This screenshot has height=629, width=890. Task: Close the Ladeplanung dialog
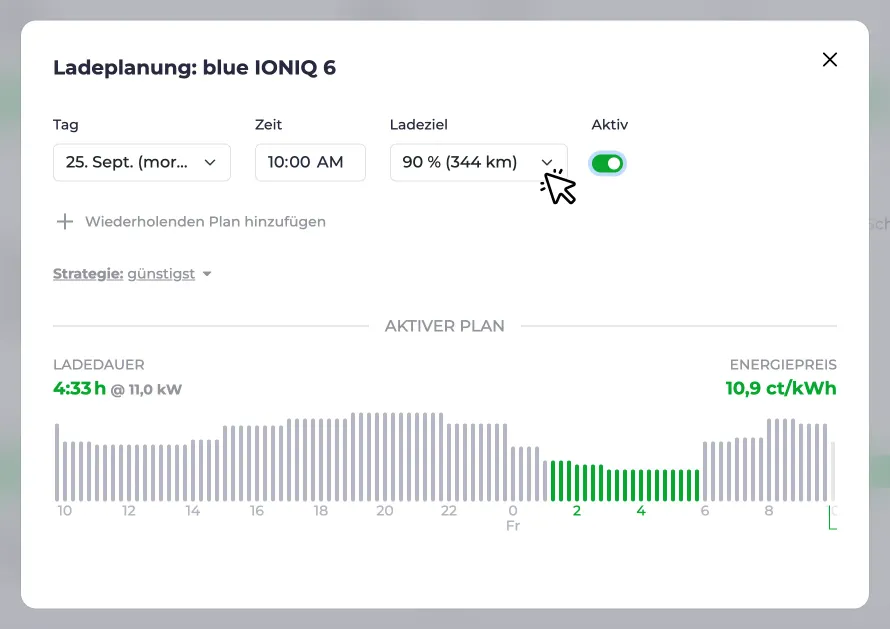tap(829, 60)
